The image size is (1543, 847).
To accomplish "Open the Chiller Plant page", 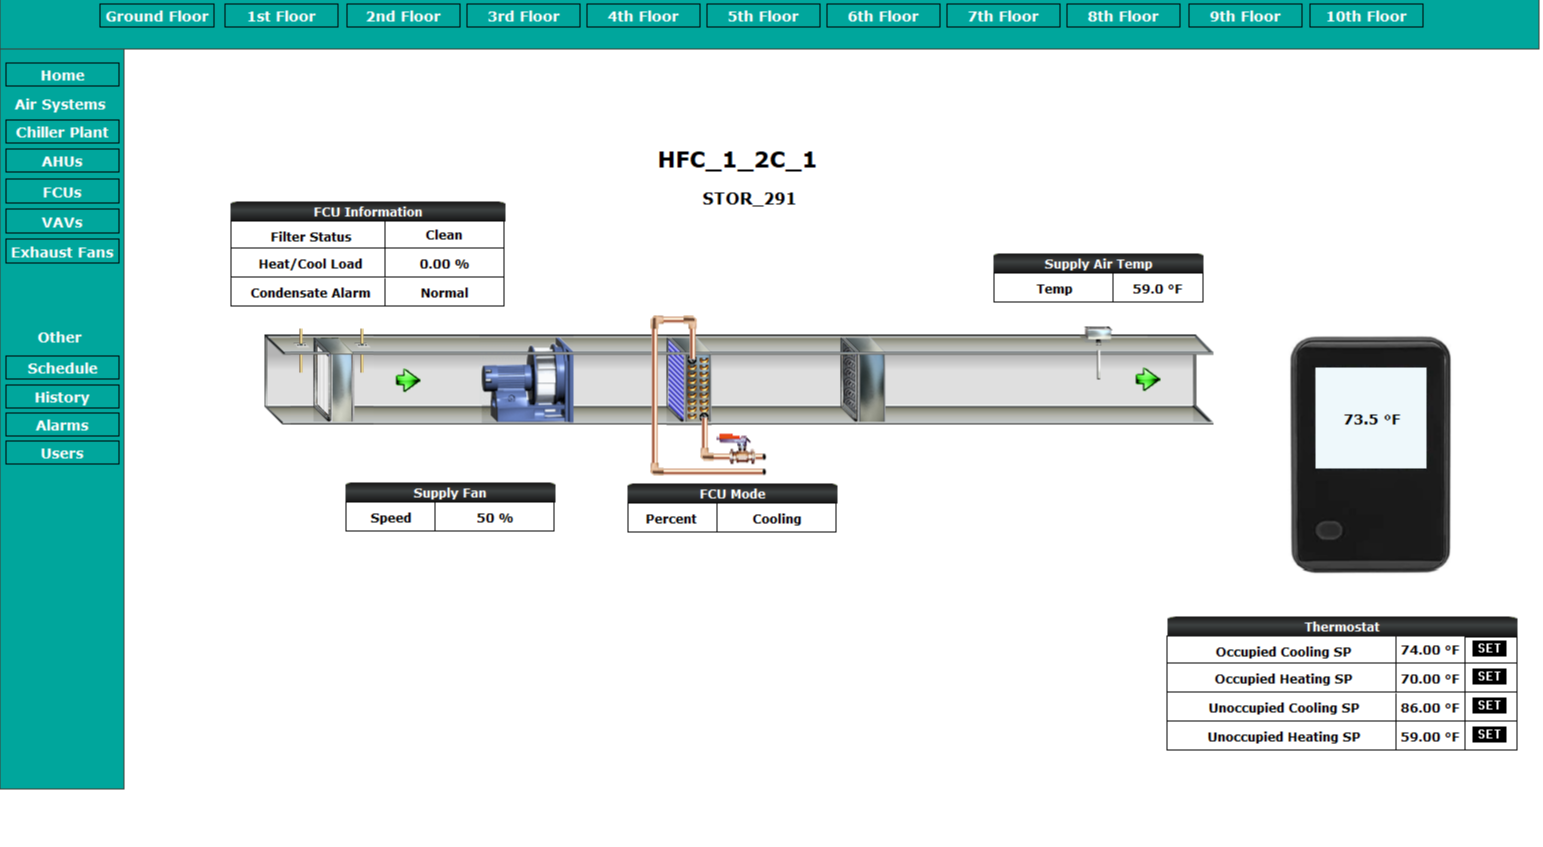I will click(x=62, y=132).
